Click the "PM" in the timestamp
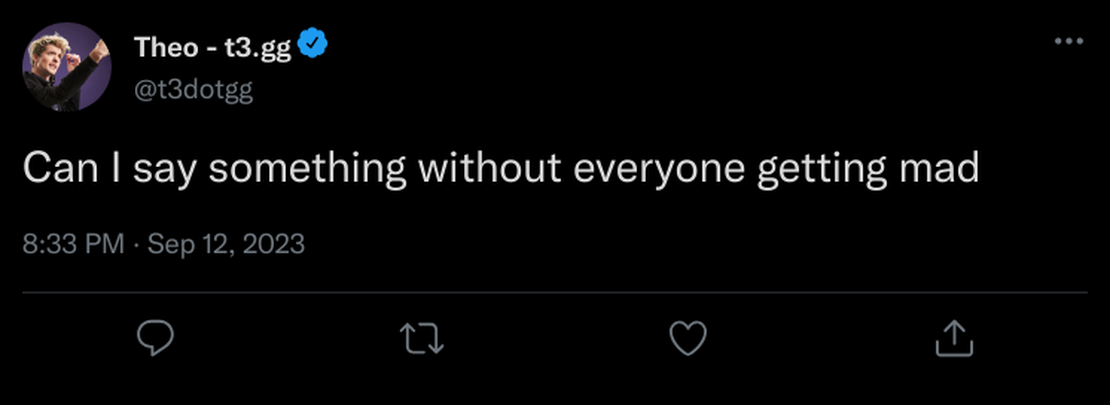This screenshot has width=1110, height=405. coord(106,244)
